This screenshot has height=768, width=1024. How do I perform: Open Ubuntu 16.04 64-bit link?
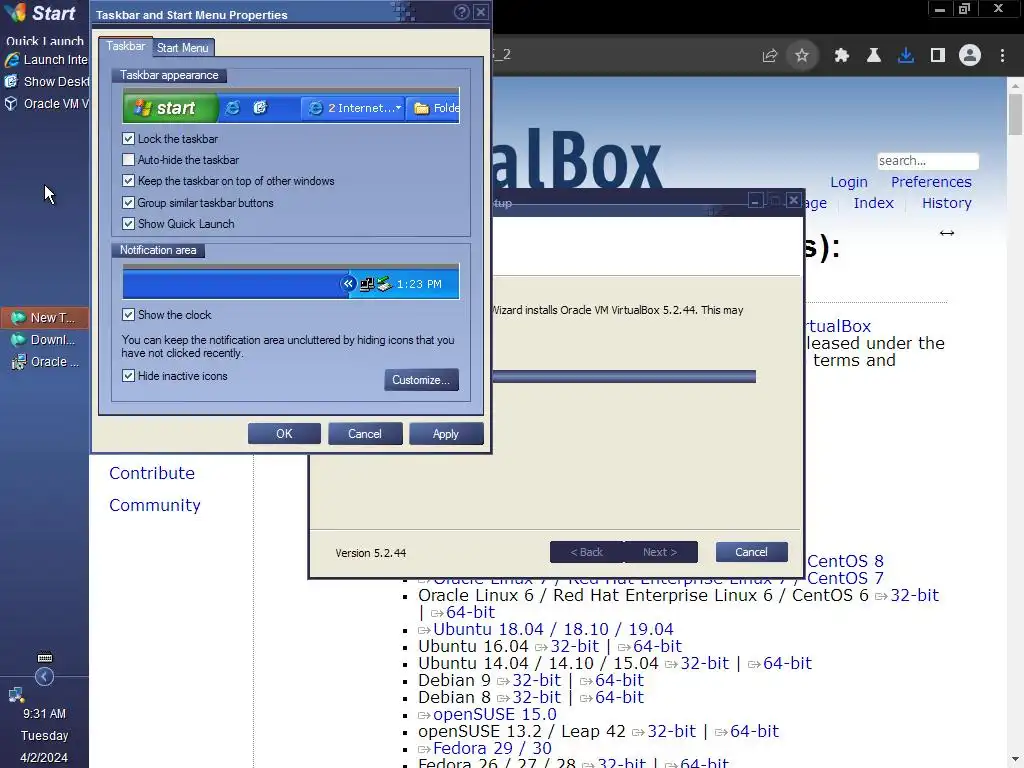(x=658, y=646)
